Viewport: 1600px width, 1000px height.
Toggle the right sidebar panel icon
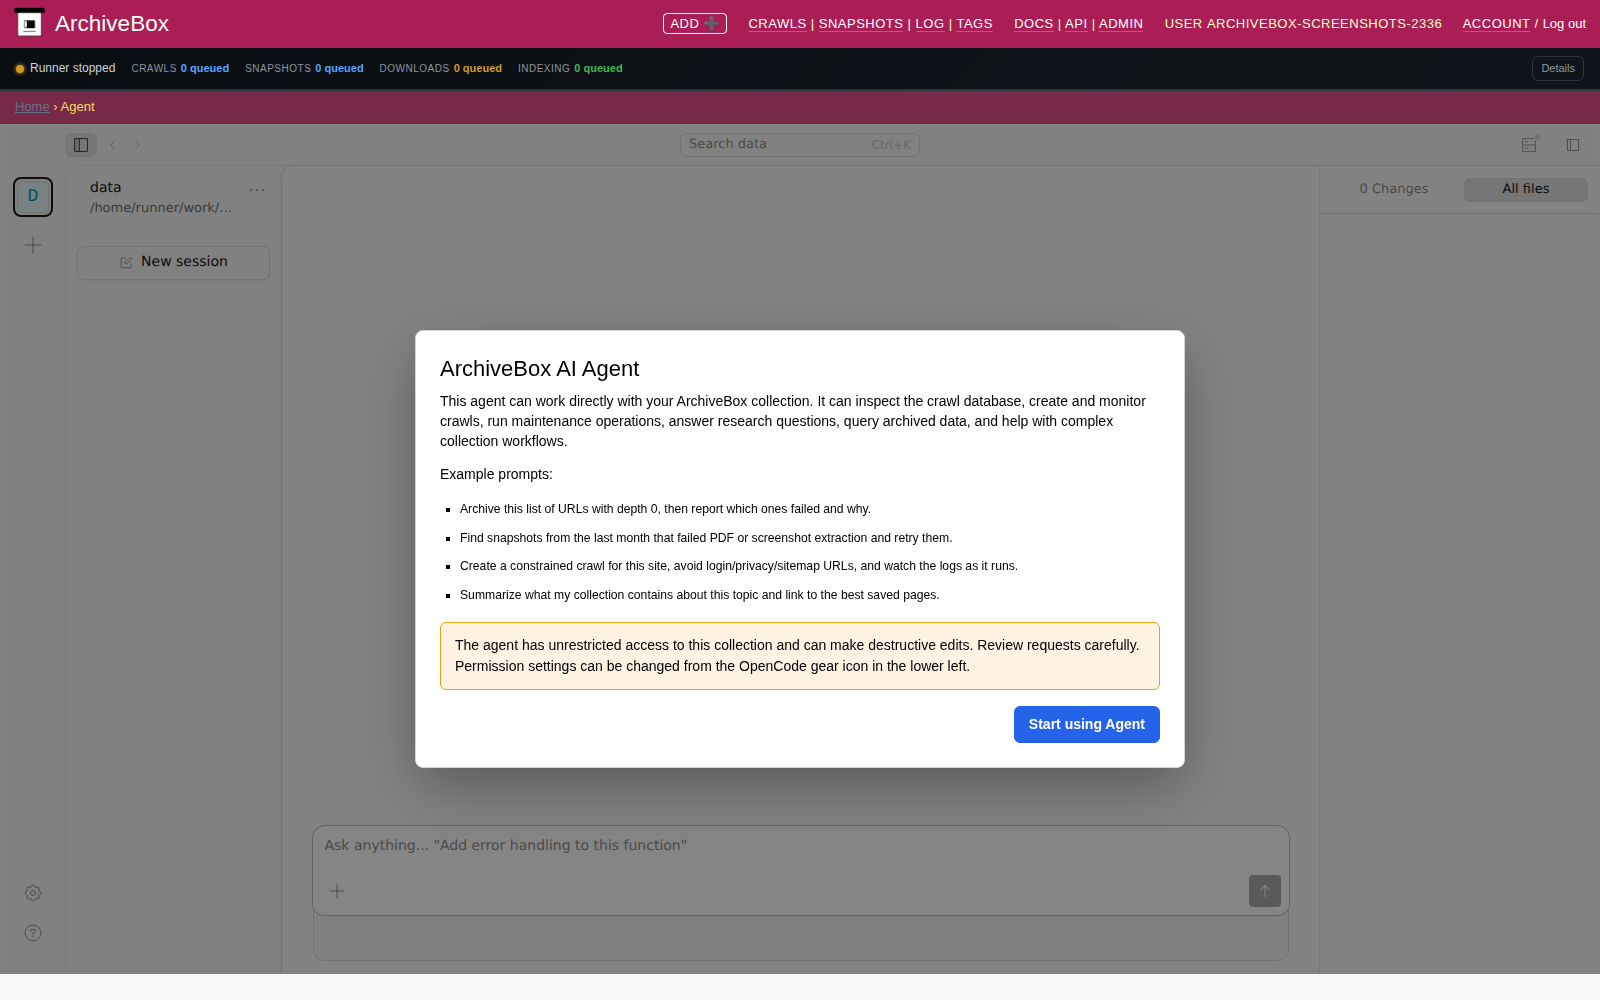(x=1573, y=145)
